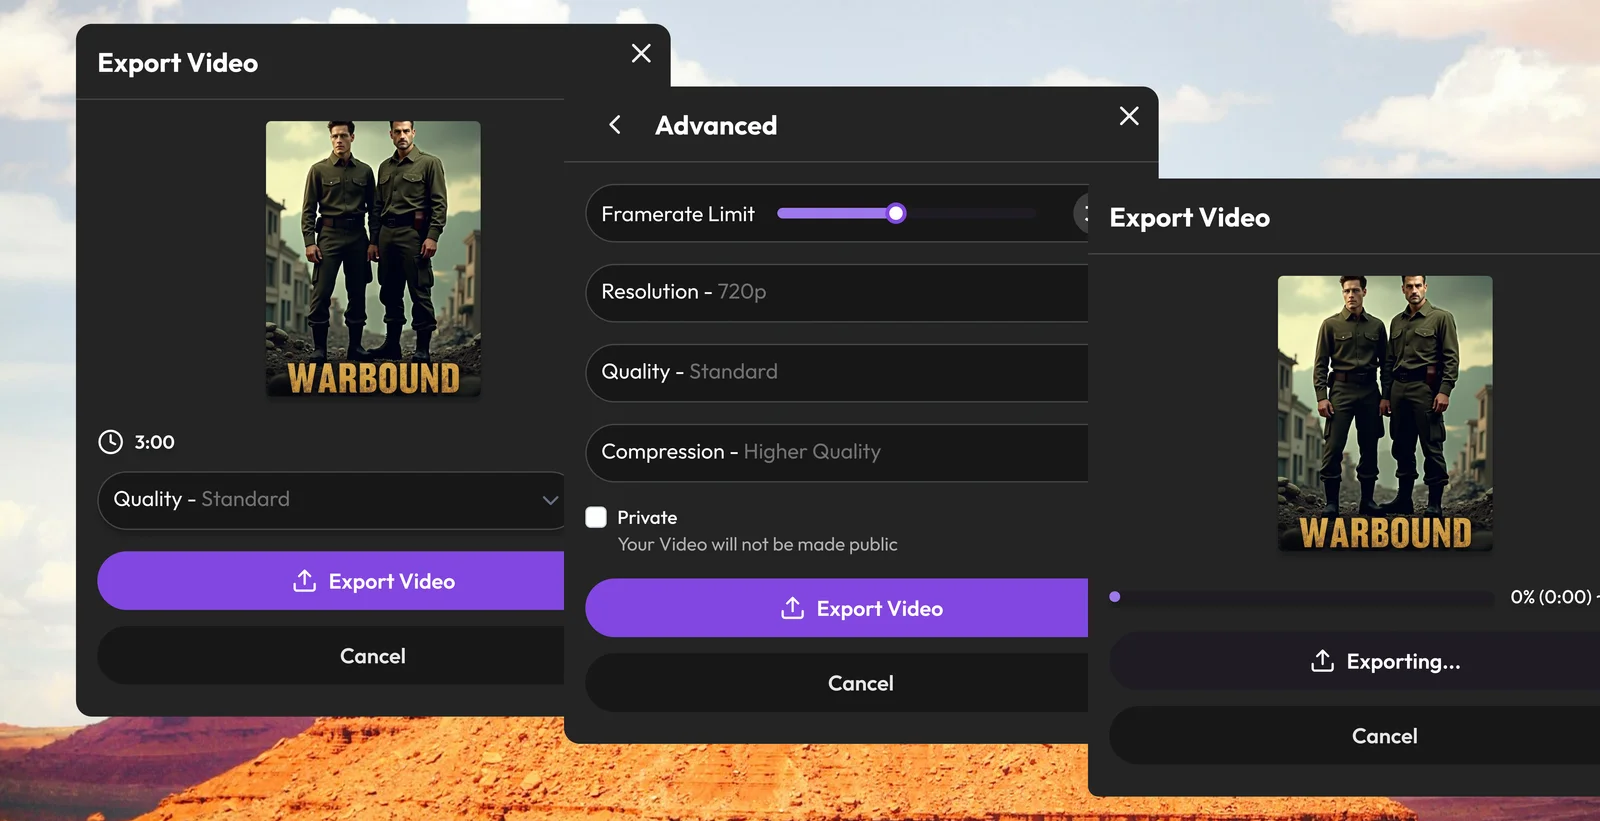This screenshot has width=1600, height=821.
Task: Click Warbound poster in left Export dialog
Action: 373,259
